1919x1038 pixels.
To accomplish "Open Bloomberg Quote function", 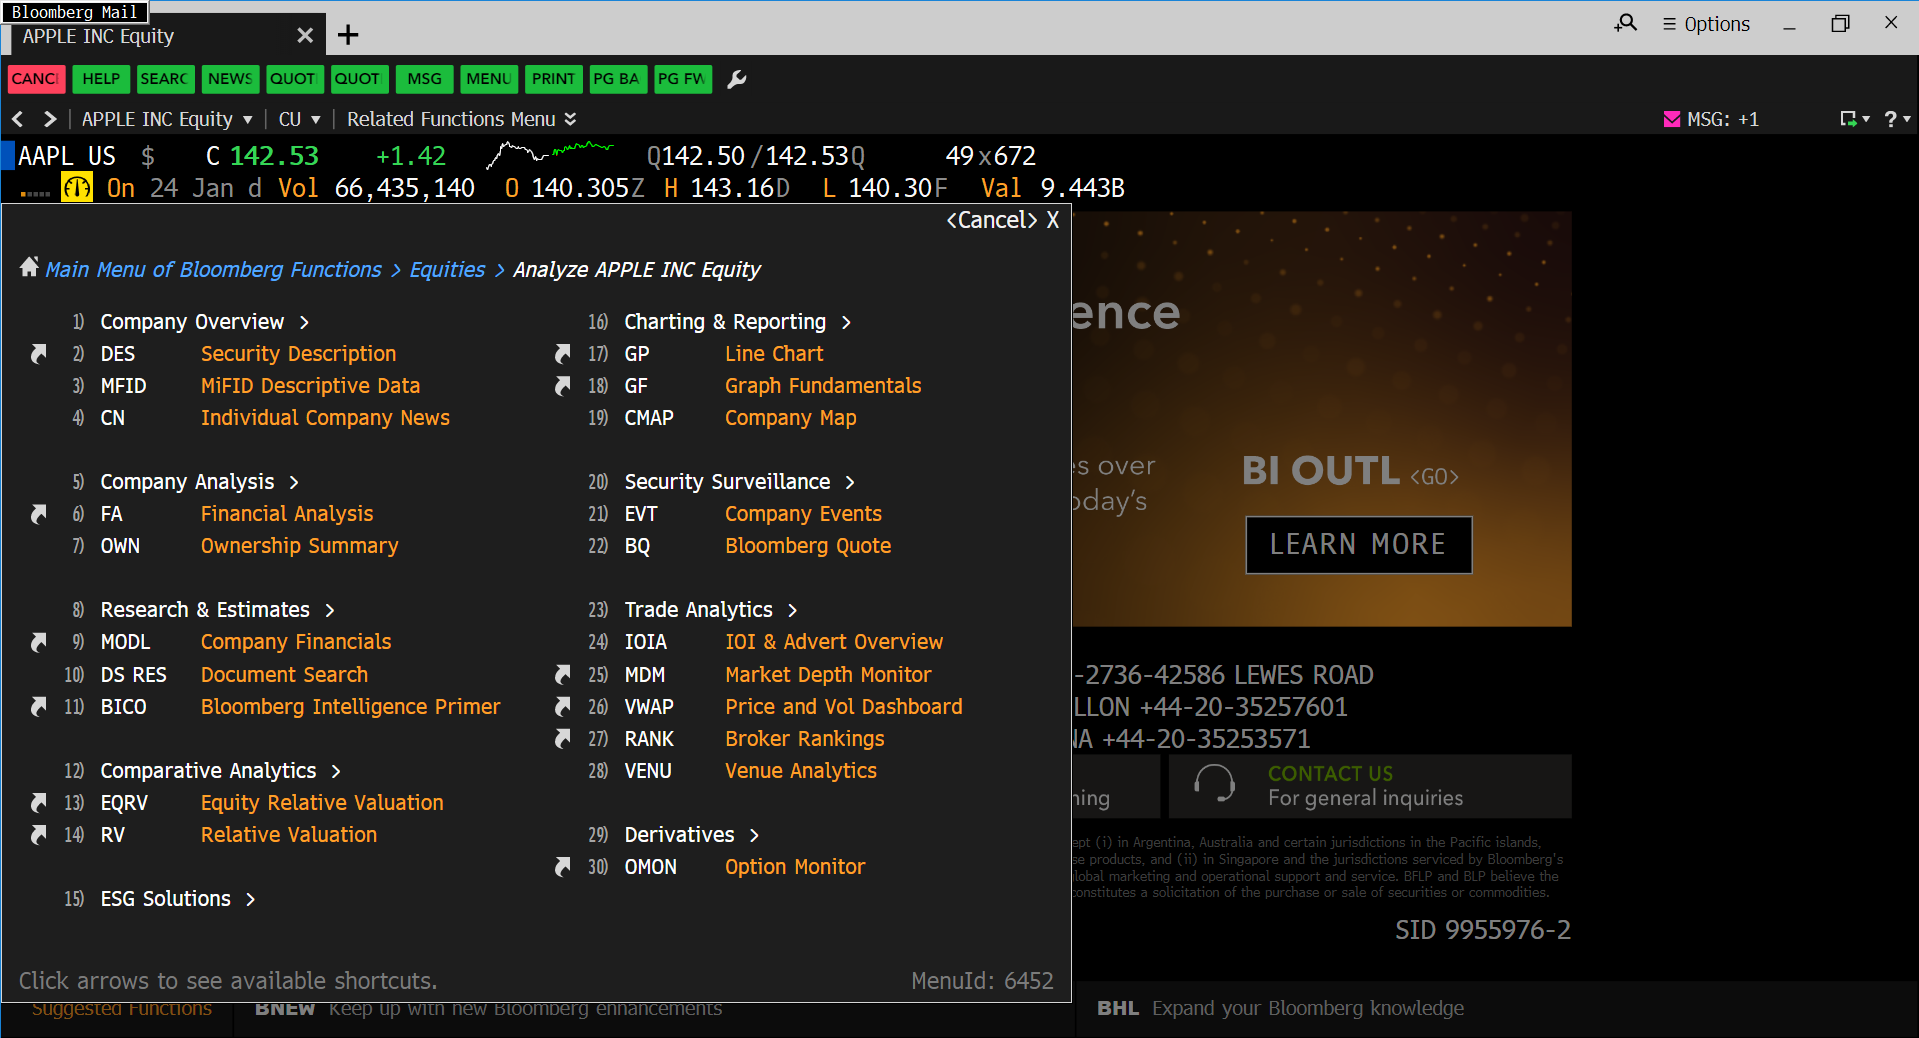I will 808,545.
